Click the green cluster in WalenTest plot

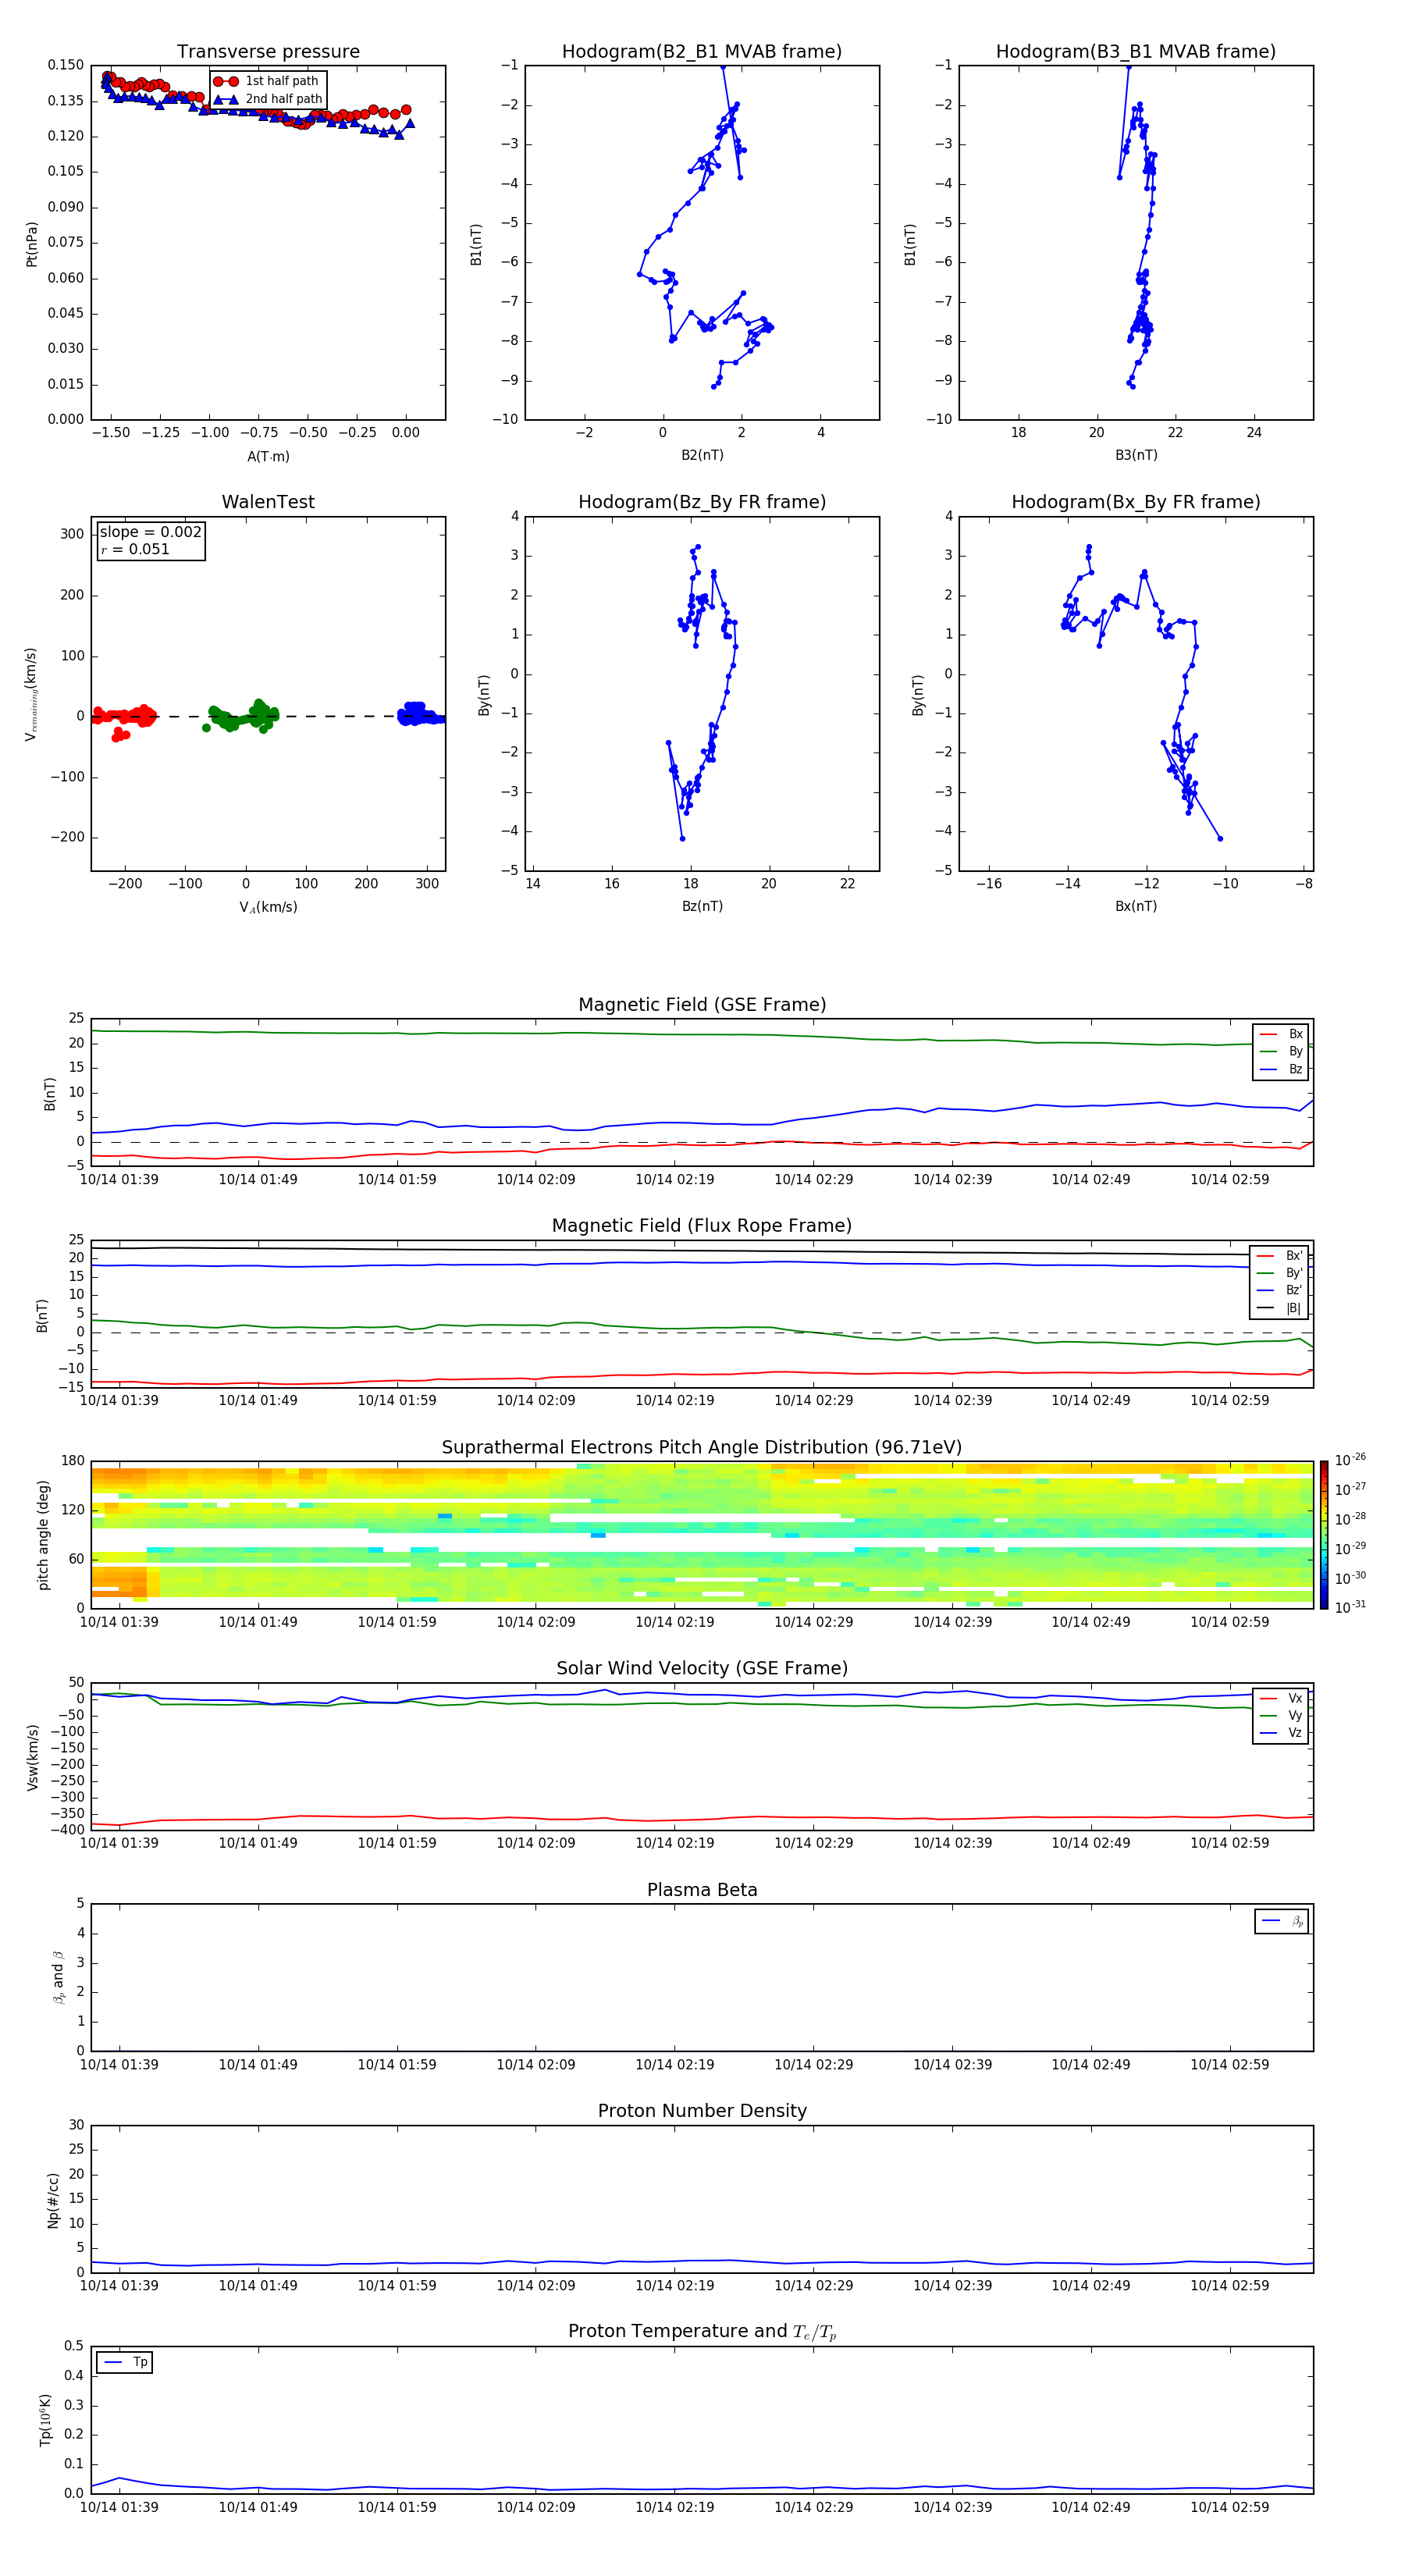(241, 715)
